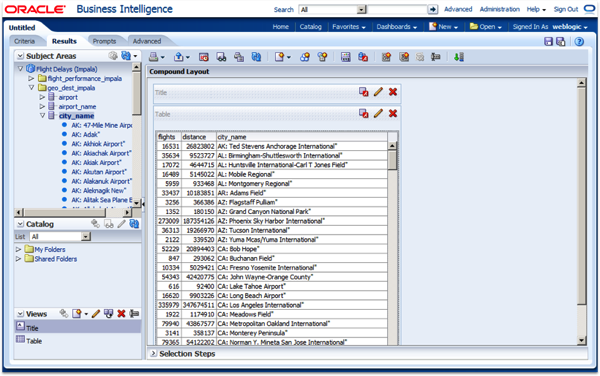Switch to the Prompts tab
Screen dimensions: 600x376
pos(104,41)
